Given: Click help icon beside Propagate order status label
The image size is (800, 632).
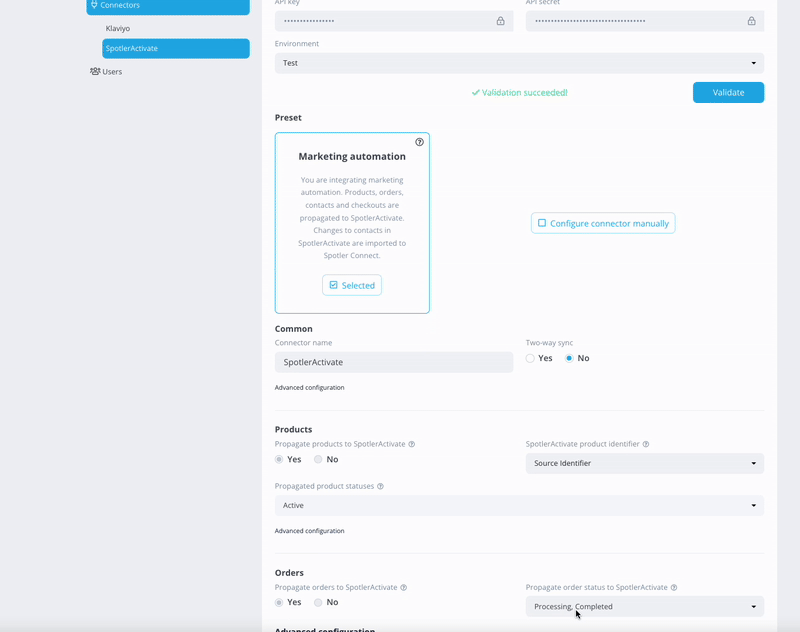Looking at the screenshot, I should point(674,588).
